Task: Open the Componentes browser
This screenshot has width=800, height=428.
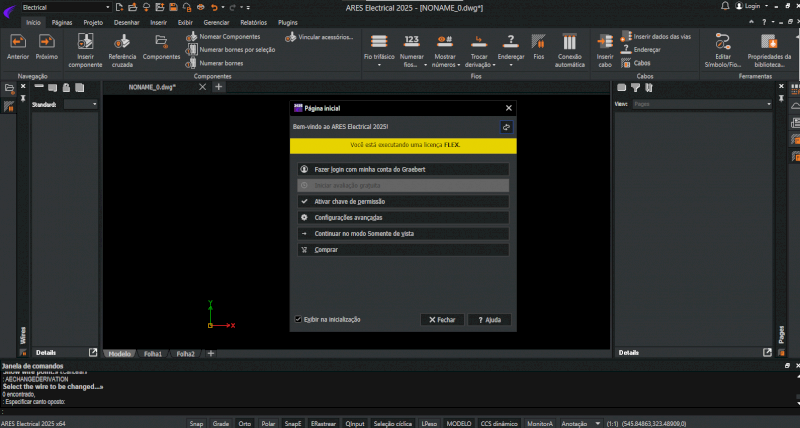Action: pos(161,47)
